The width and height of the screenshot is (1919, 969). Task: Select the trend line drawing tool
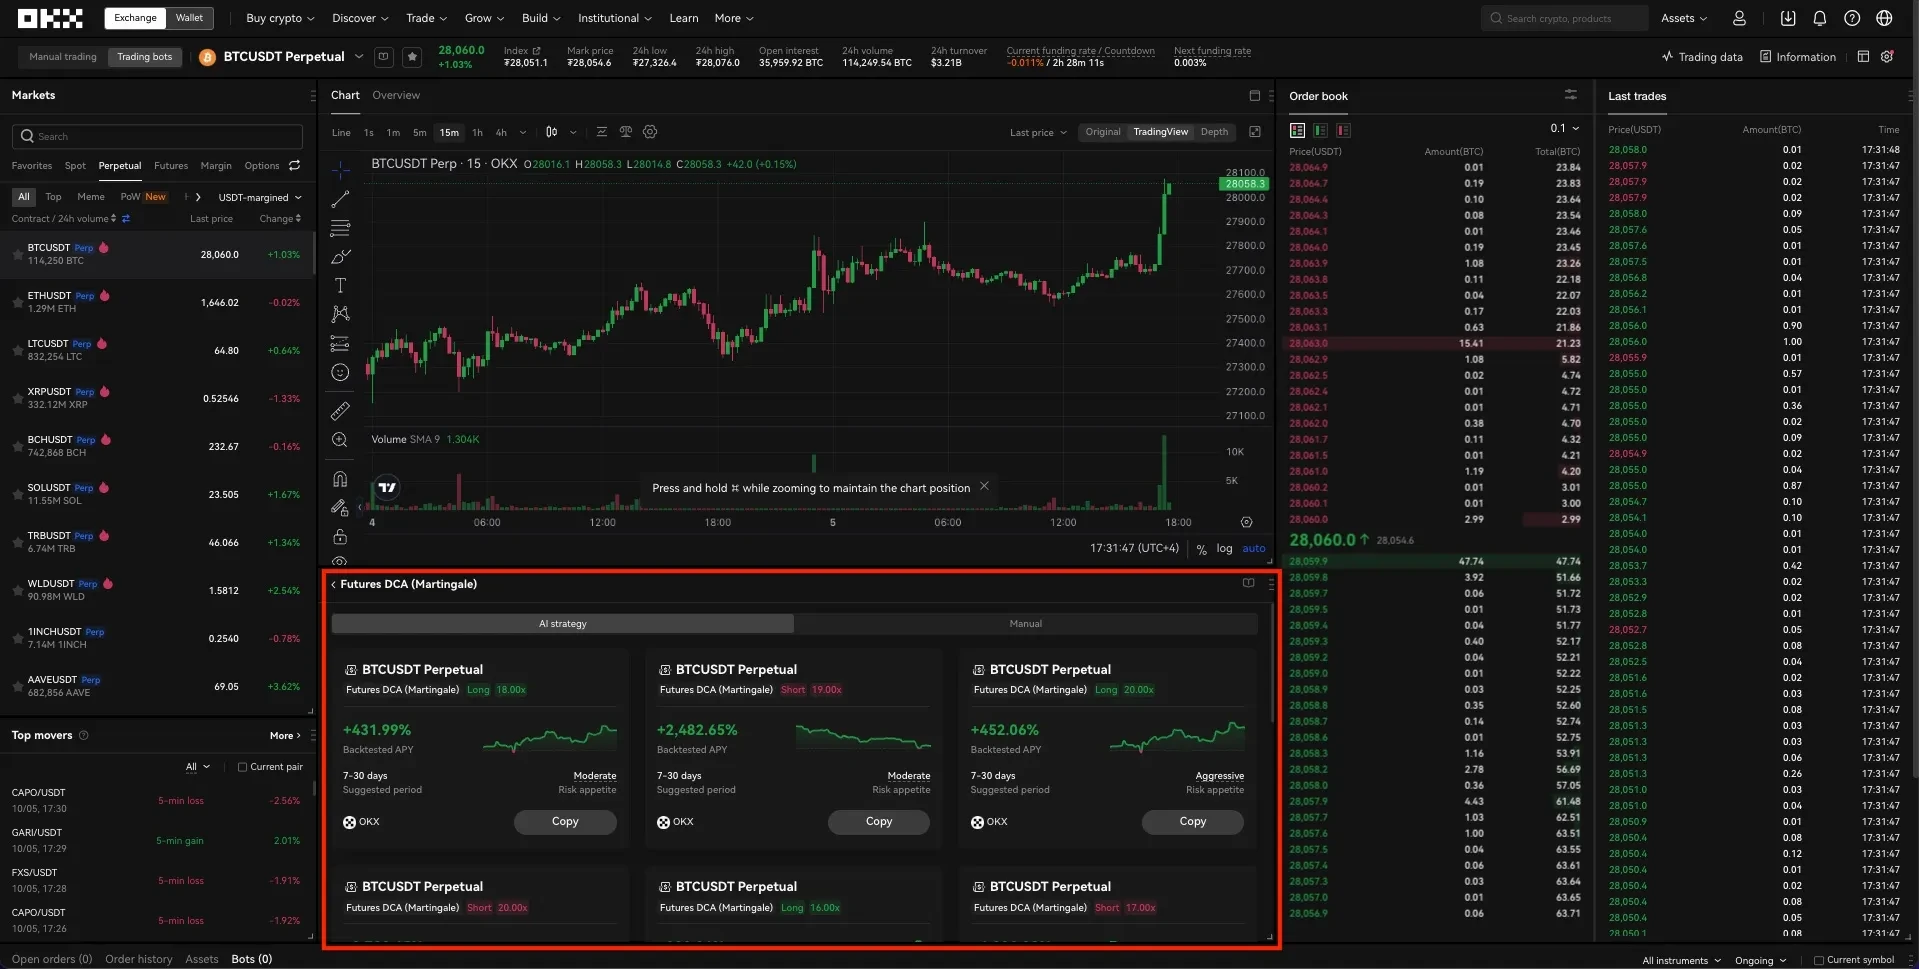(x=340, y=199)
